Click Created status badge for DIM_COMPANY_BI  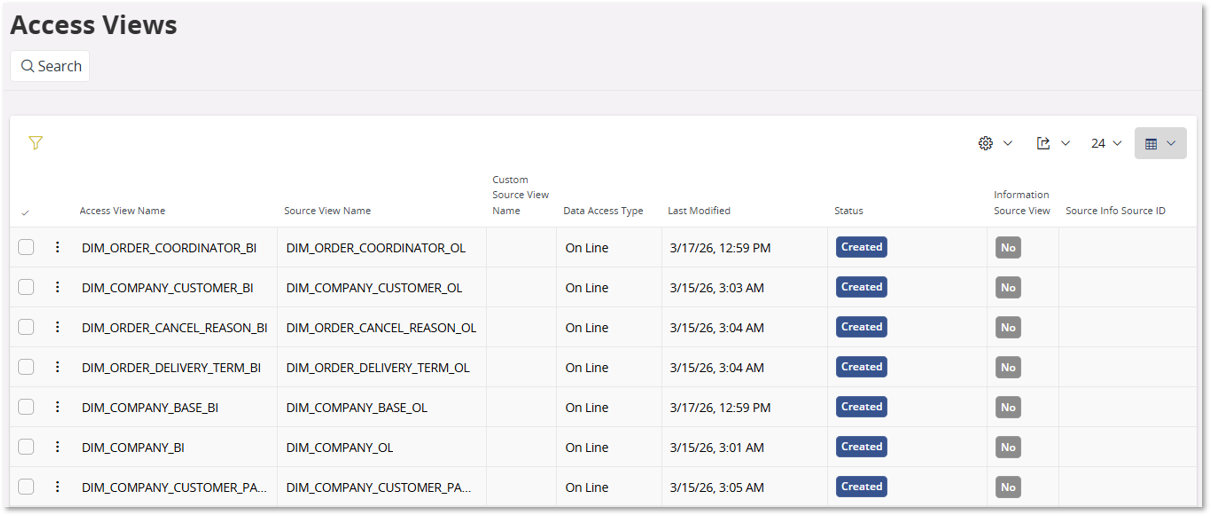tap(861, 447)
